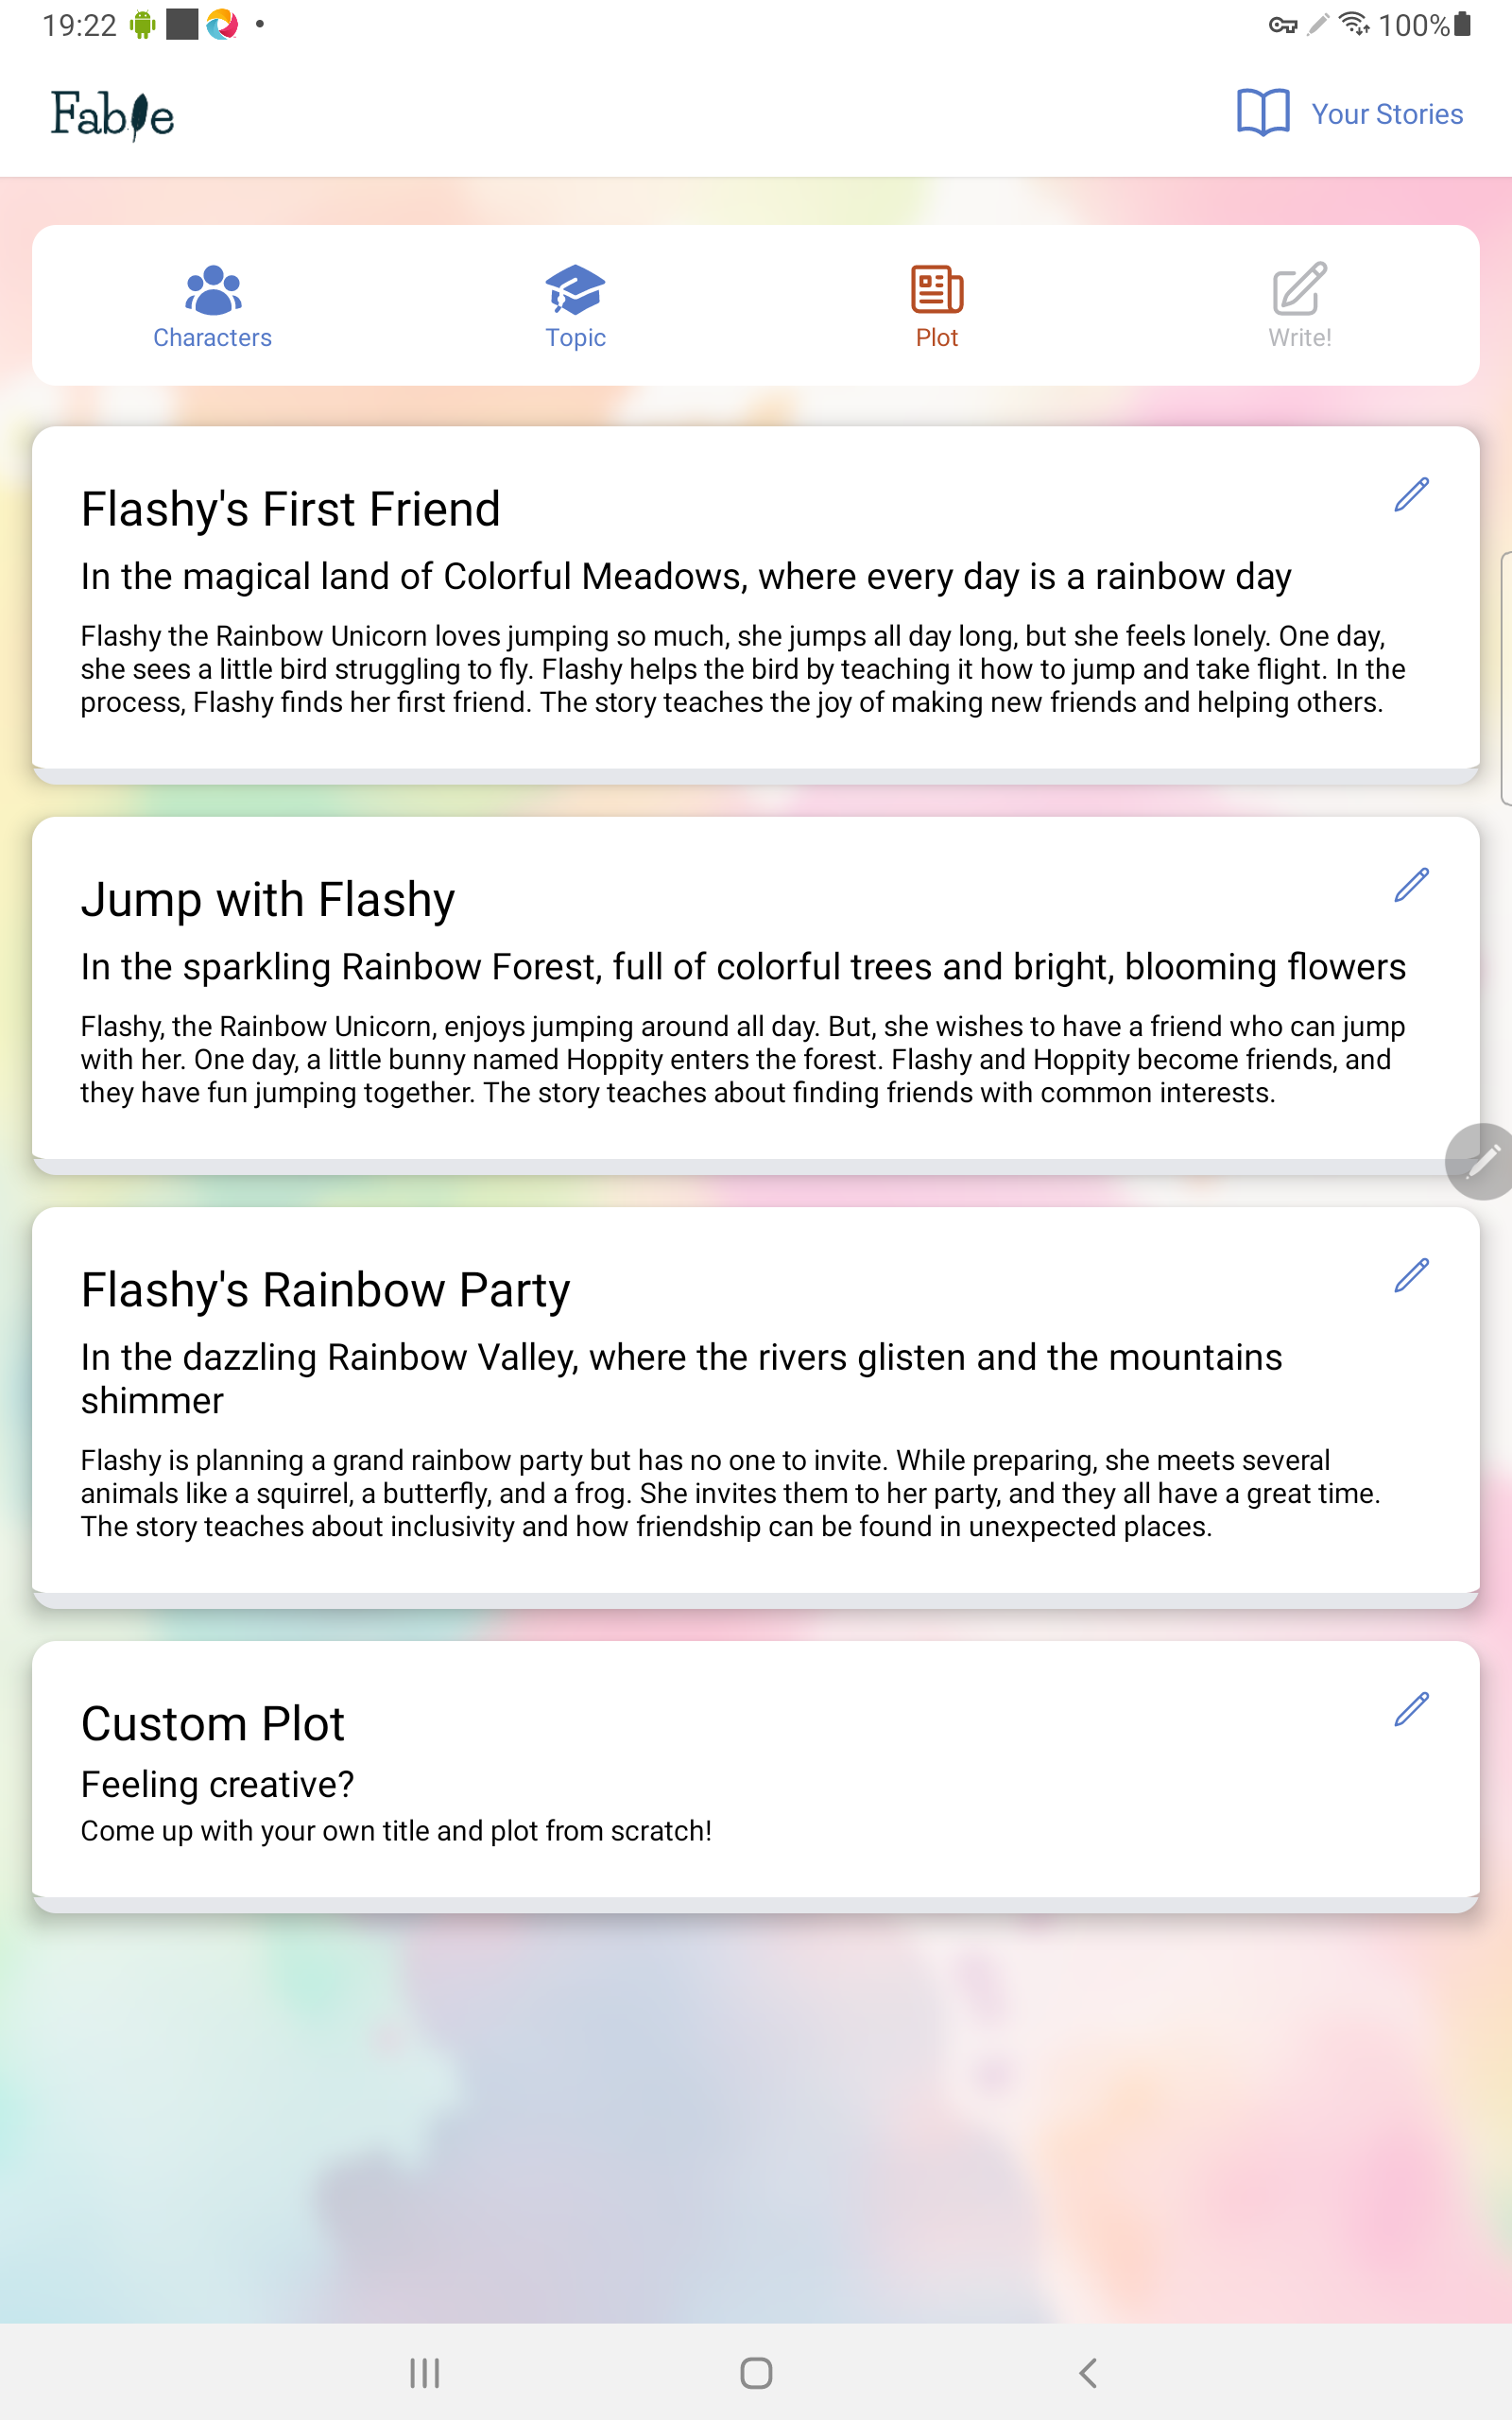This screenshot has height=2420, width=1512.
Task: Click the Plot newspaper icon
Action: (x=936, y=291)
